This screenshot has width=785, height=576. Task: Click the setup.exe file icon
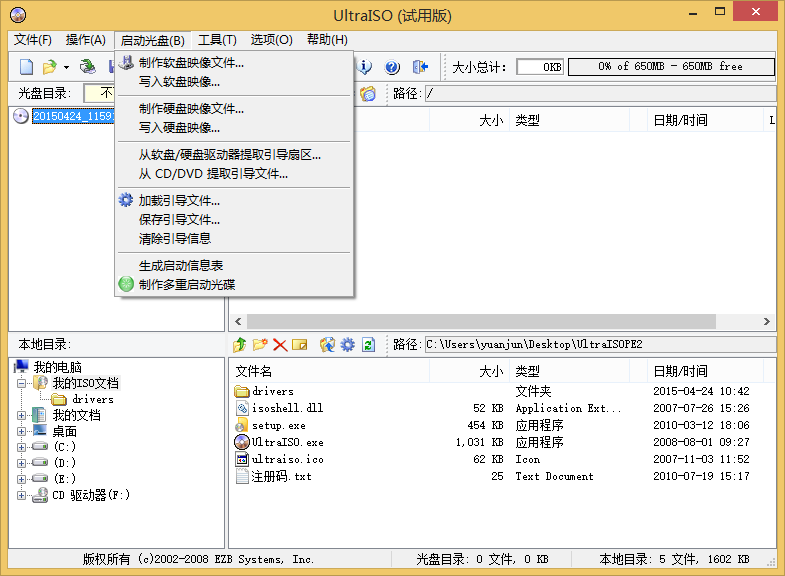[x=242, y=425]
